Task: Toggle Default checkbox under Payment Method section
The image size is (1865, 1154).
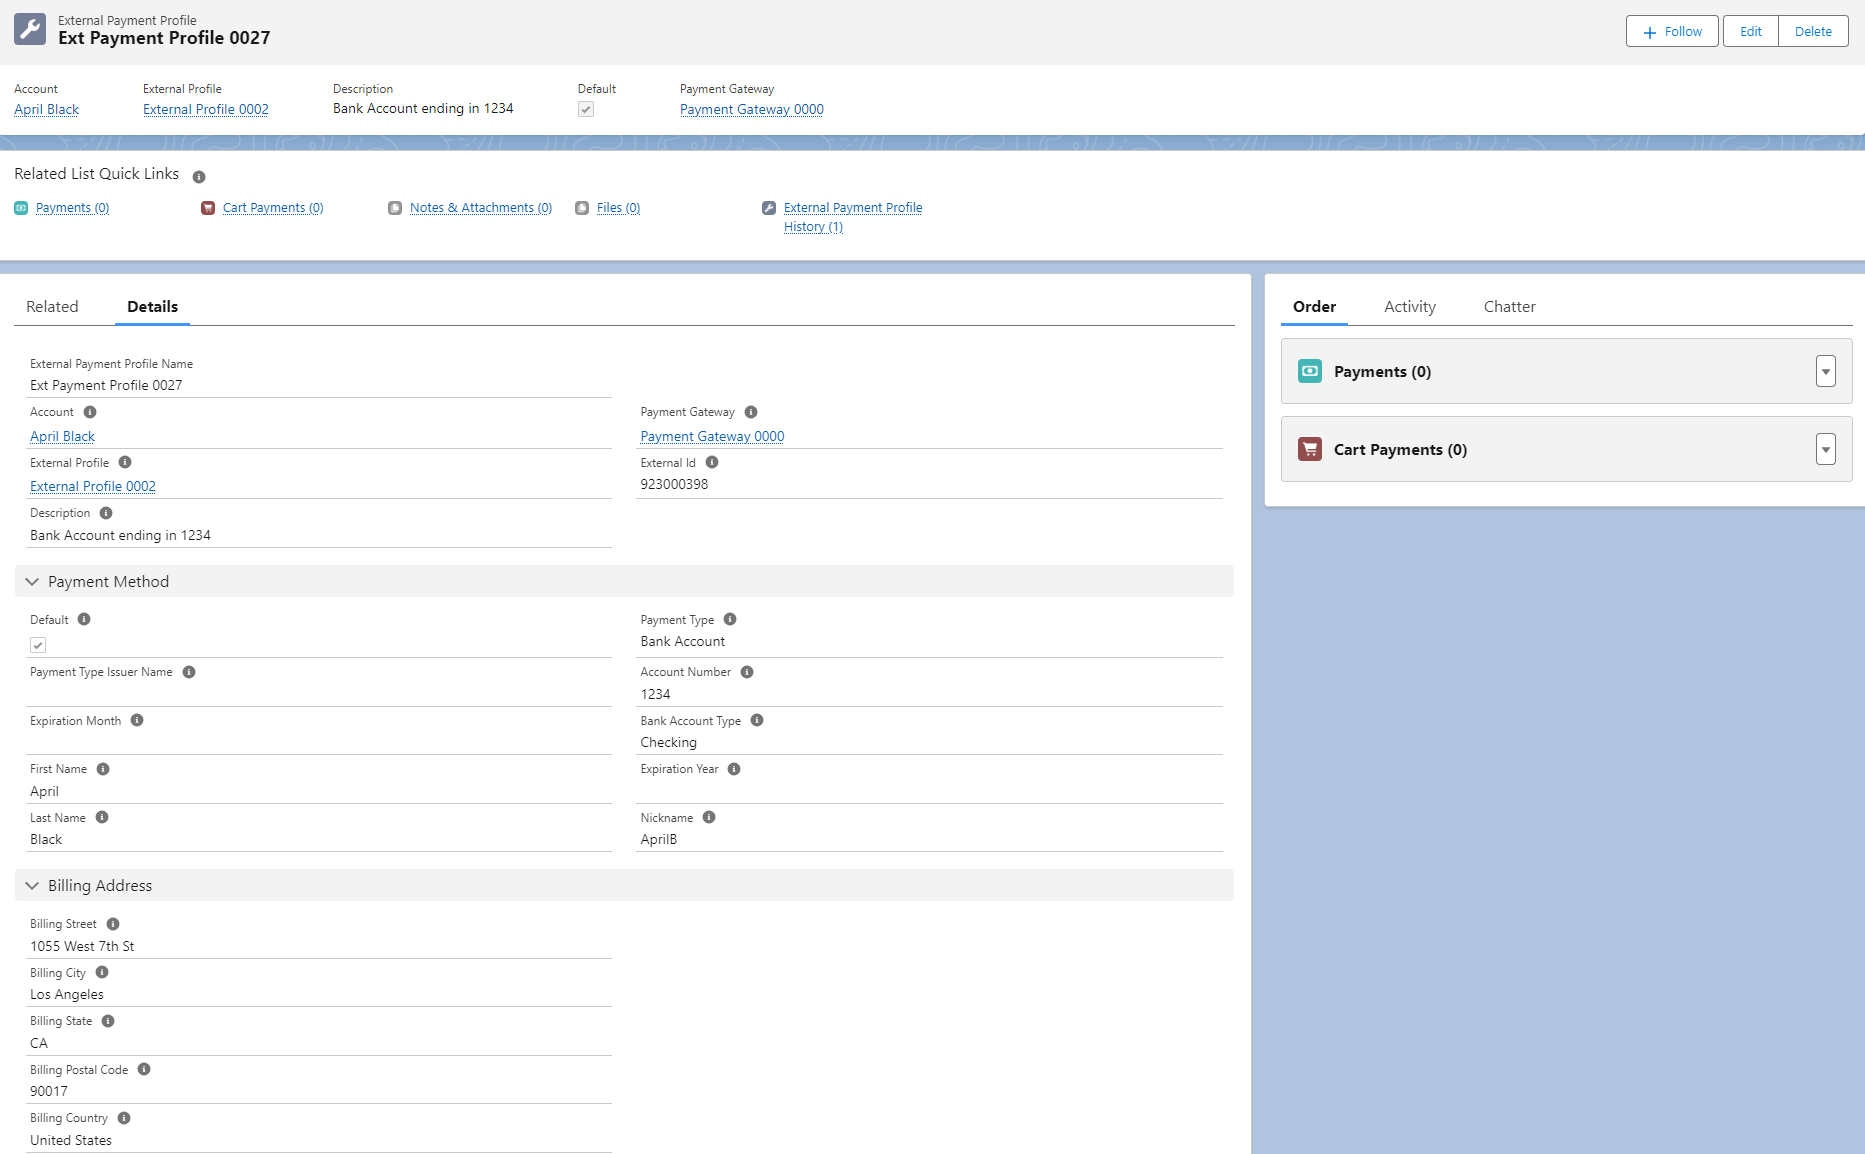Action: 38,645
